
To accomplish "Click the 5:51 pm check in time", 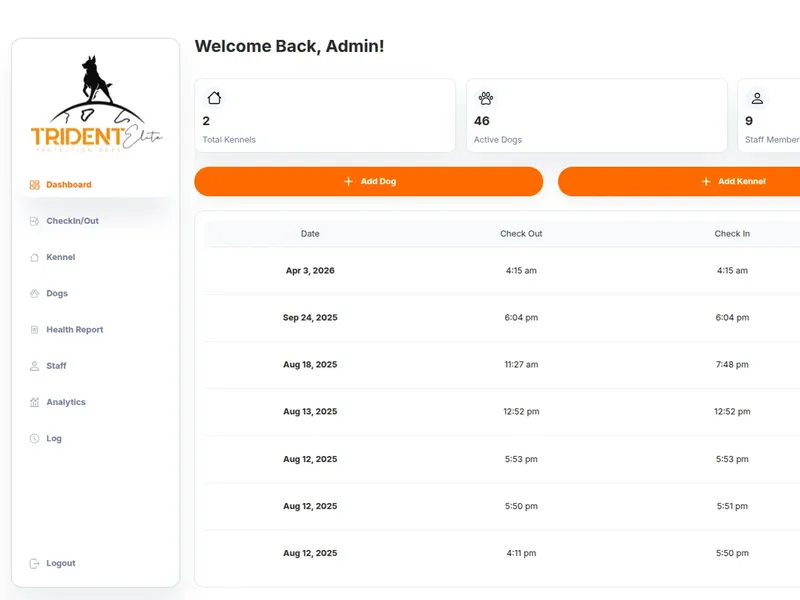I will click(x=732, y=506).
